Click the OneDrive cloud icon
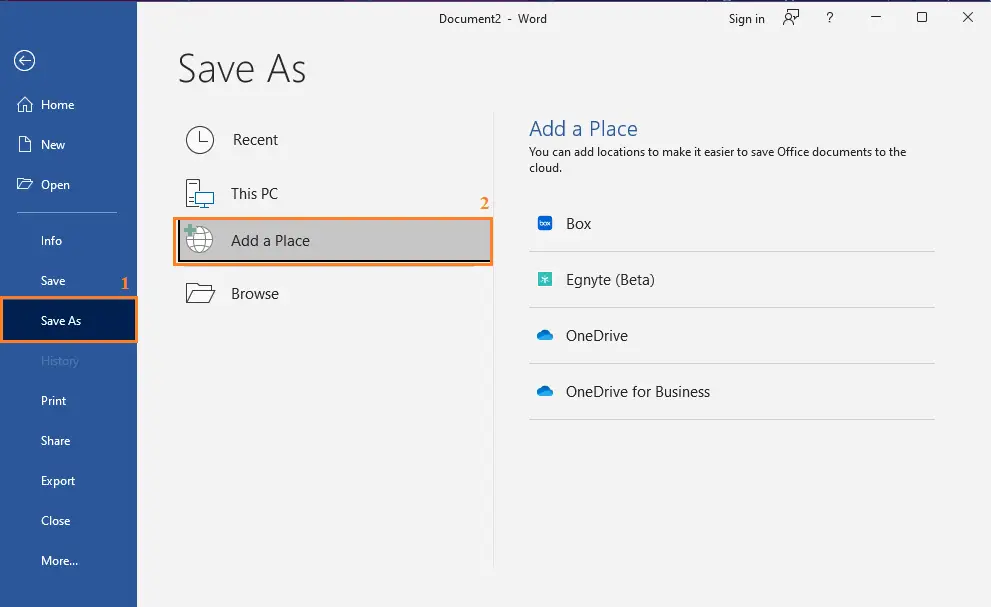991x607 pixels. [545, 335]
